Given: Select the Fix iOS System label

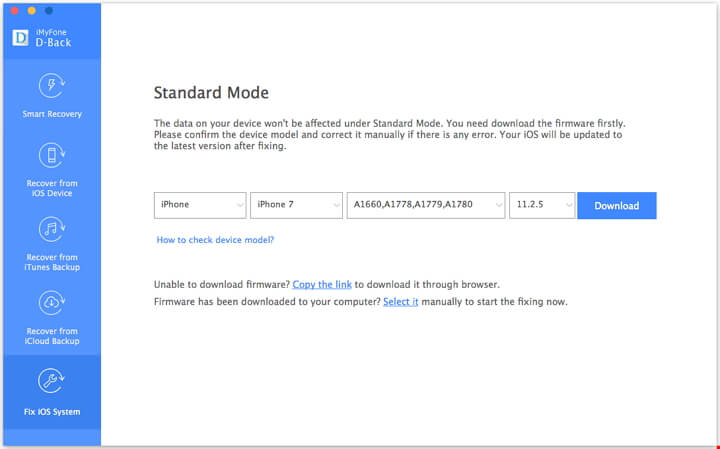Looking at the screenshot, I should pos(52,412).
